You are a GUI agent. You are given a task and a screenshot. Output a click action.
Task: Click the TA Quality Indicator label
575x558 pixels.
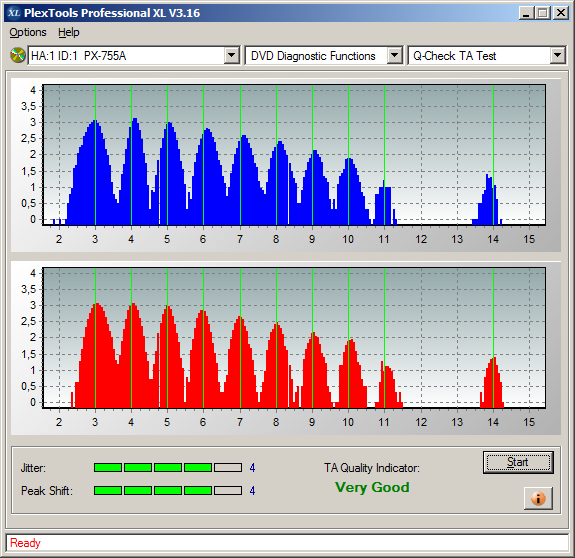pyautogui.click(x=372, y=468)
